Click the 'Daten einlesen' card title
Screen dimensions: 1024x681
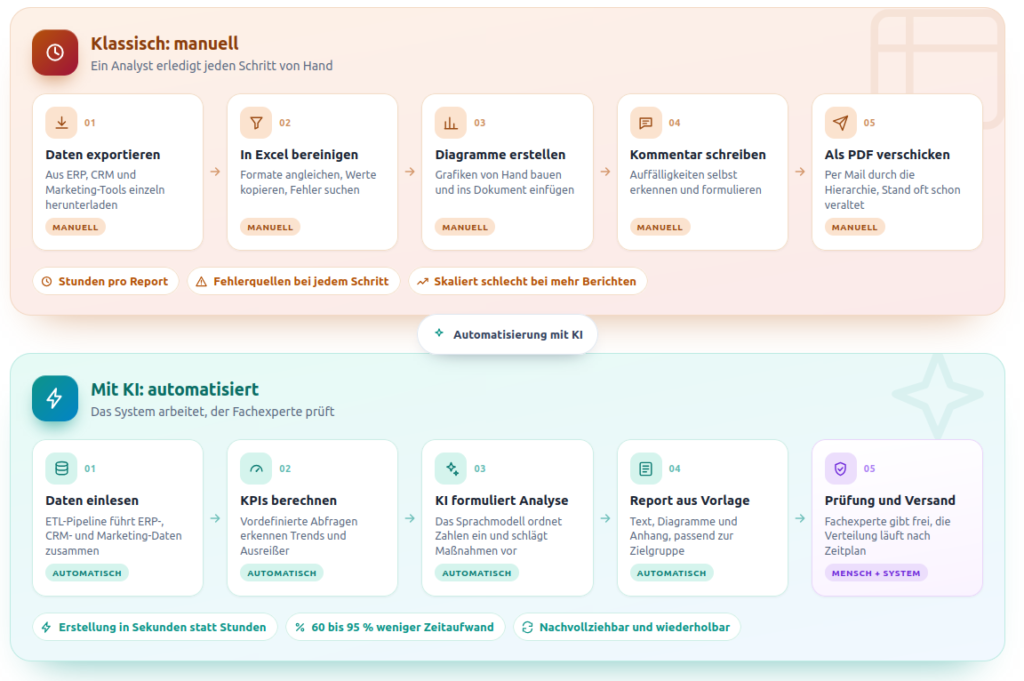coord(92,500)
